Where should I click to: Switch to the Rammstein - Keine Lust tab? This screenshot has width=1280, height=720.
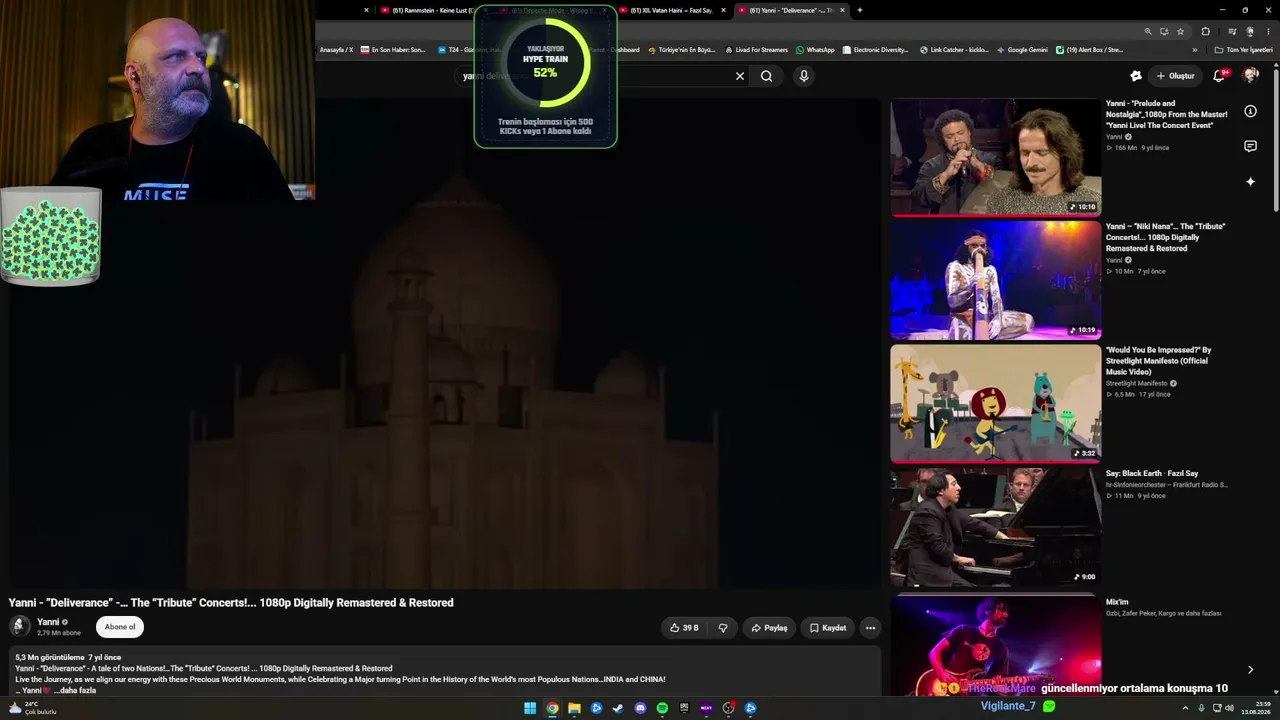425,10
